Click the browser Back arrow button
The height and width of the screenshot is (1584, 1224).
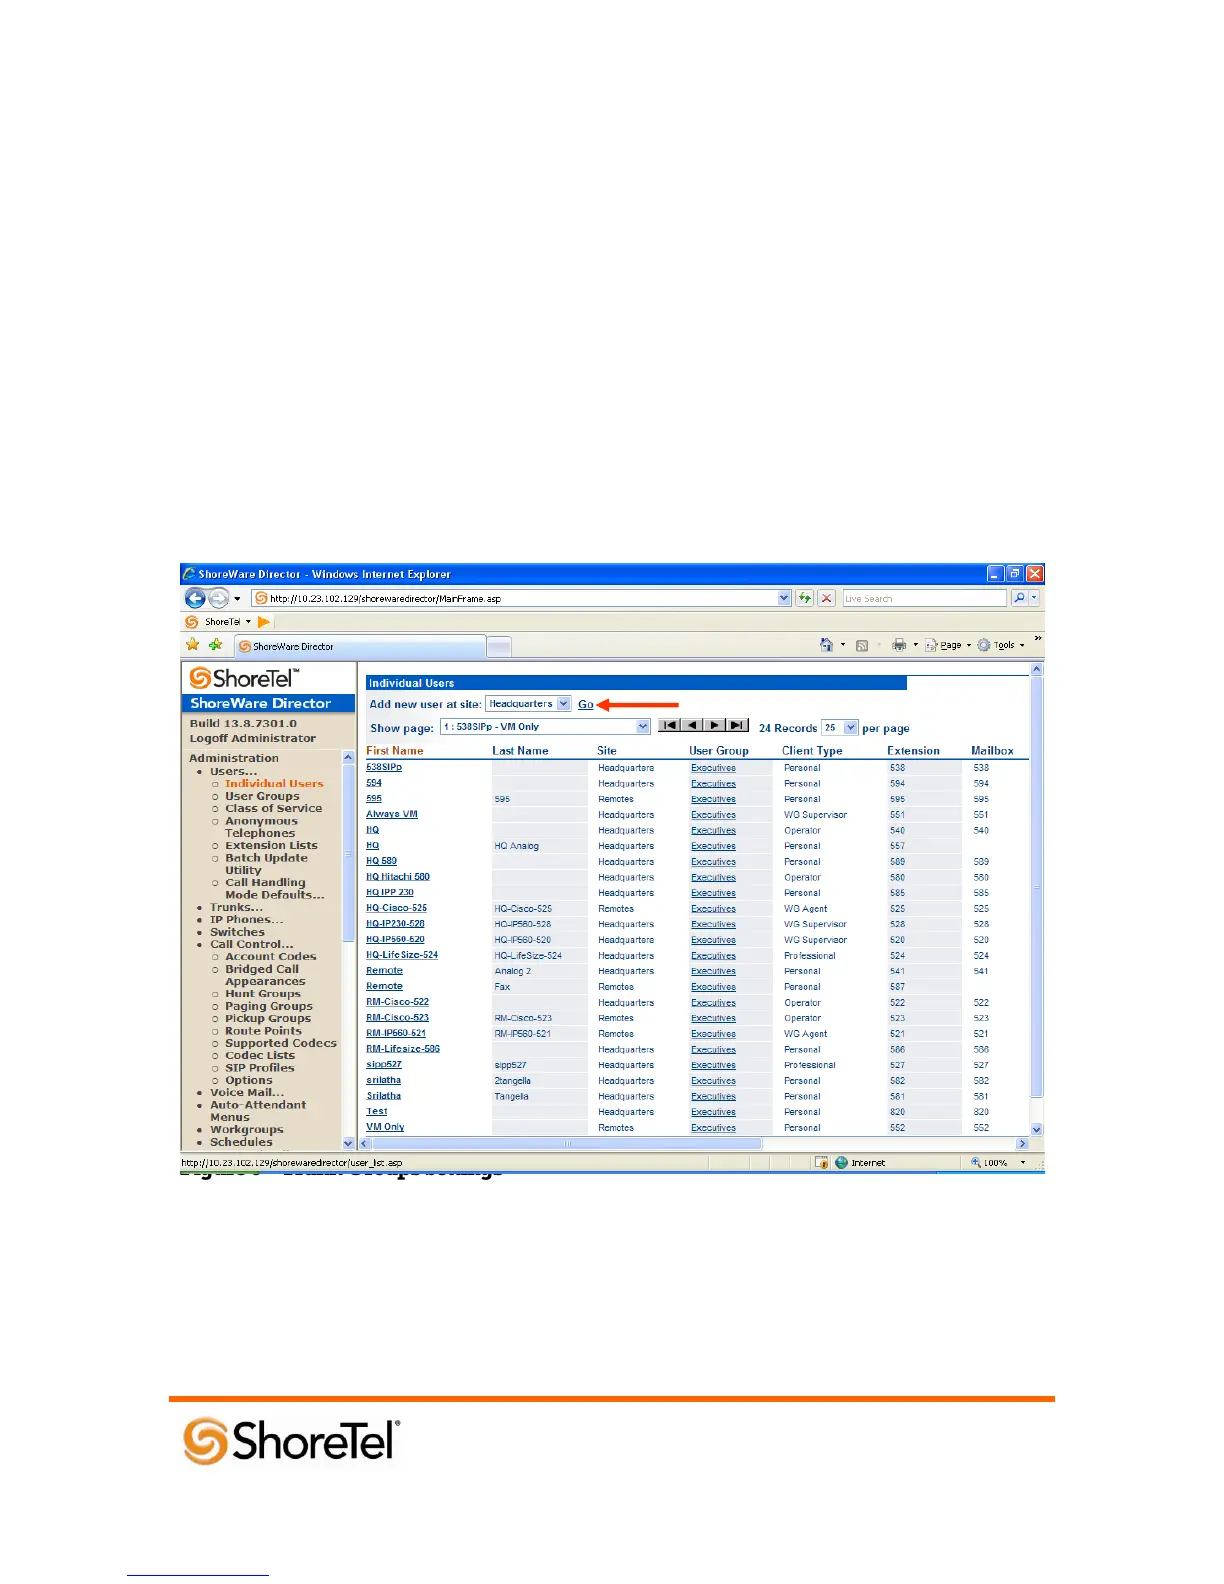195,598
